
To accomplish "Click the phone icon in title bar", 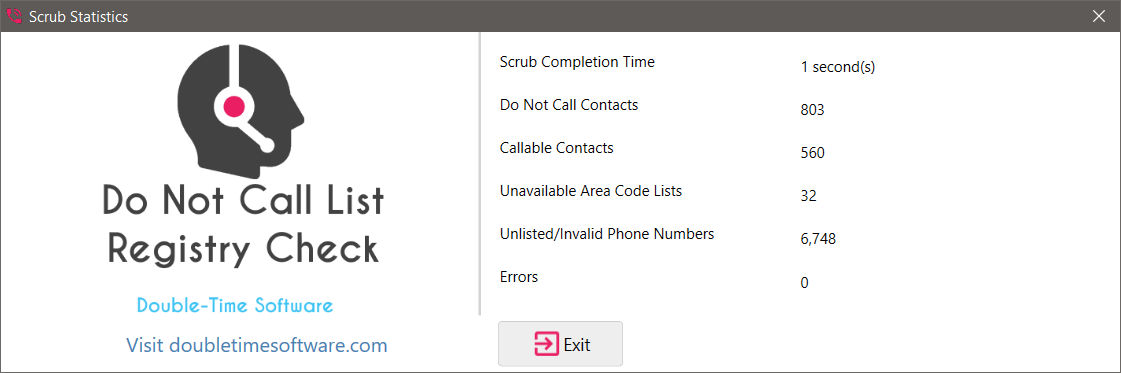I will 14,16.
